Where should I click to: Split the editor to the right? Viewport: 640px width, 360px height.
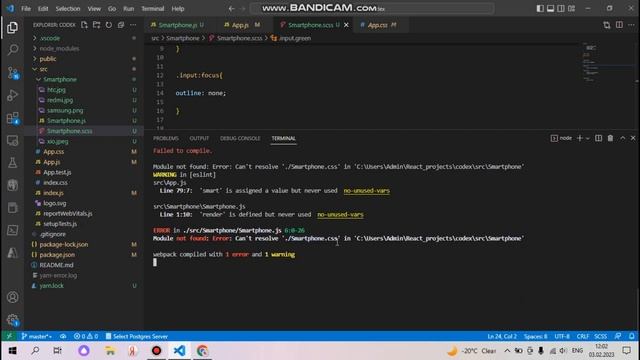[619, 25]
